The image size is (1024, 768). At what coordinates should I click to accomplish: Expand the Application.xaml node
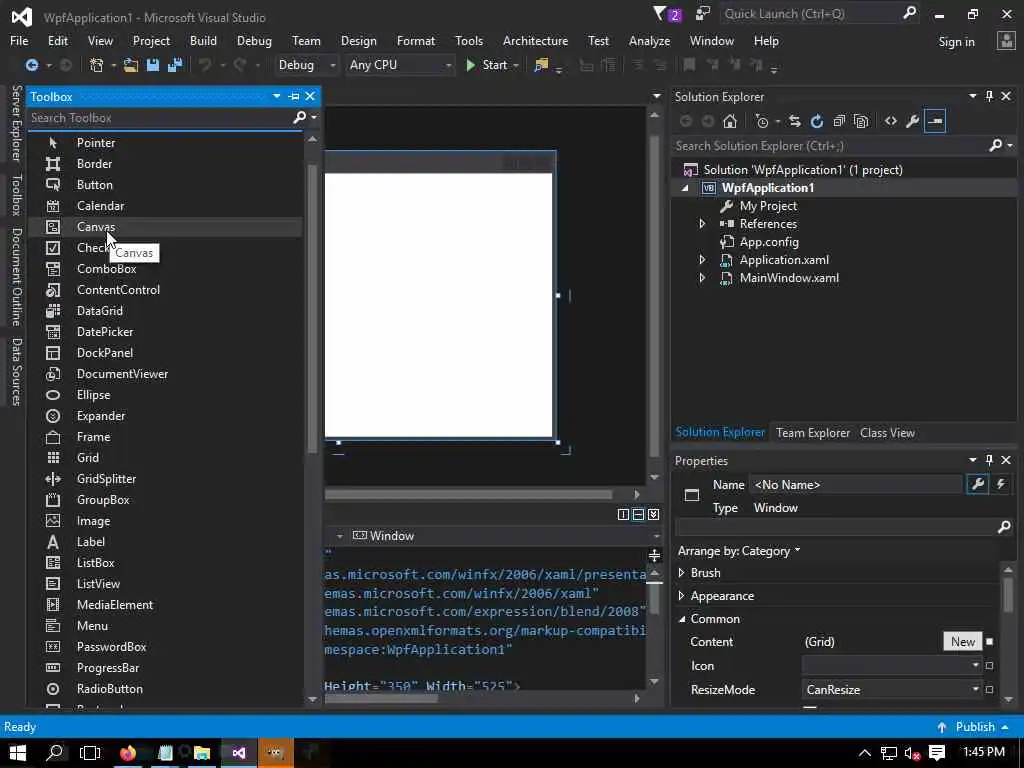coord(702,260)
